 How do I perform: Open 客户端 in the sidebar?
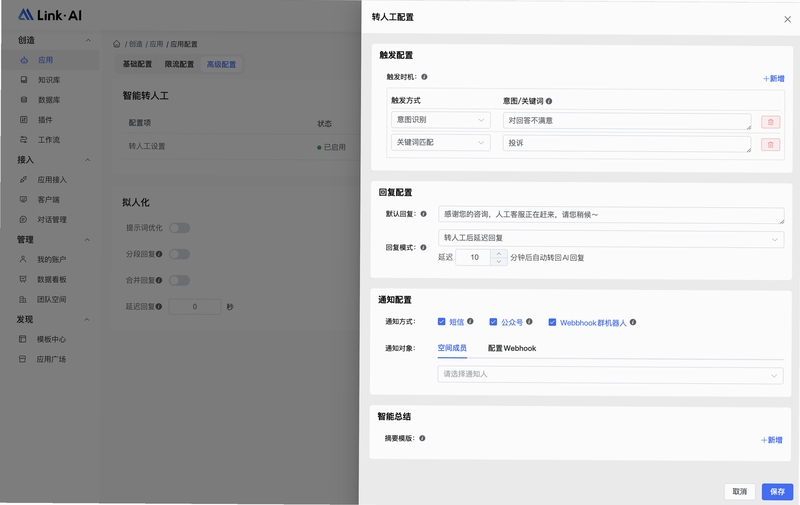coord(49,199)
